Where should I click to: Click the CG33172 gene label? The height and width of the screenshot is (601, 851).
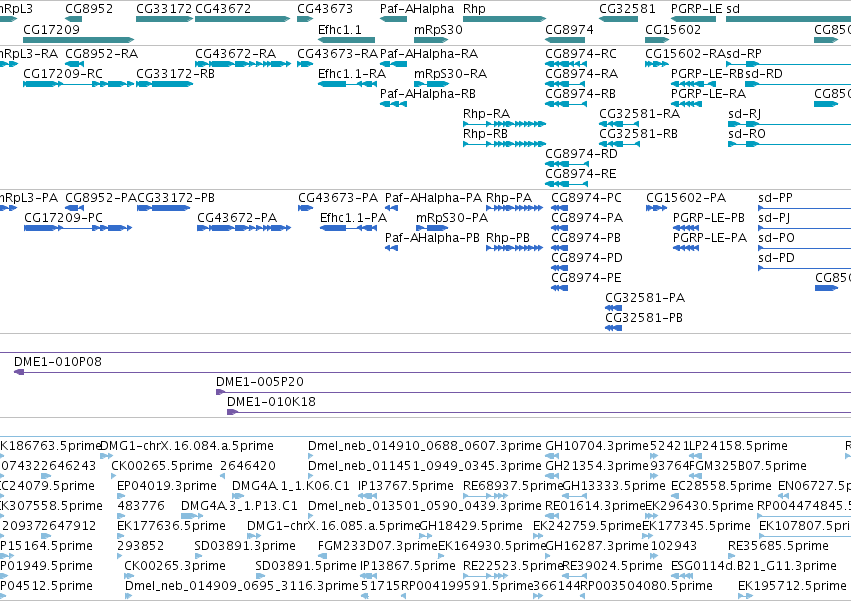pyautogui.click(x=164, y=9)
